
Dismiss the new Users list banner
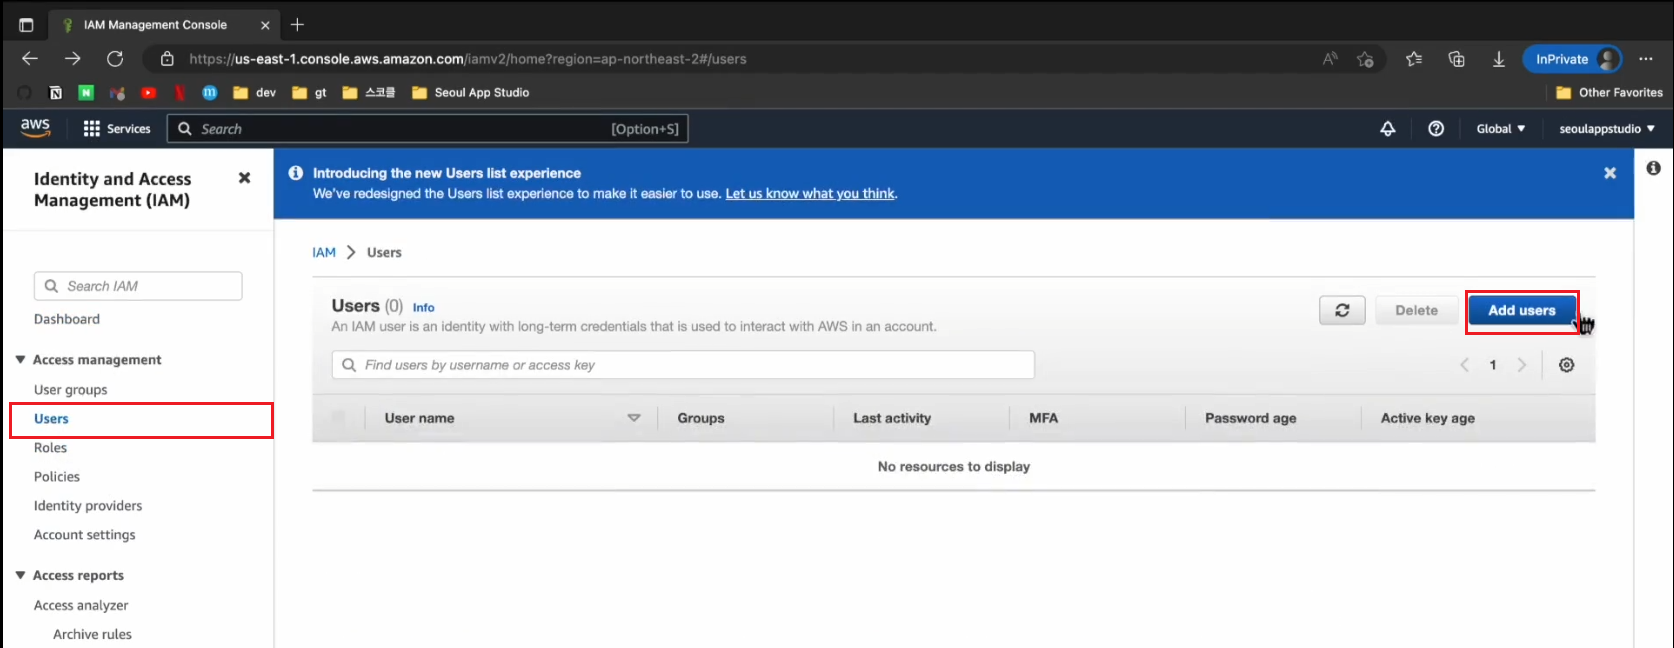1610,173
